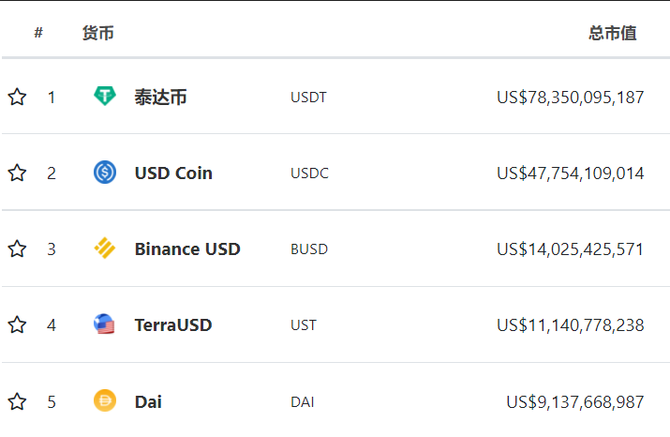Image resolution: width=670 pixels, height=437 pixels.
Task: Toggle favorite star for Dai
Action: [17, 402]
